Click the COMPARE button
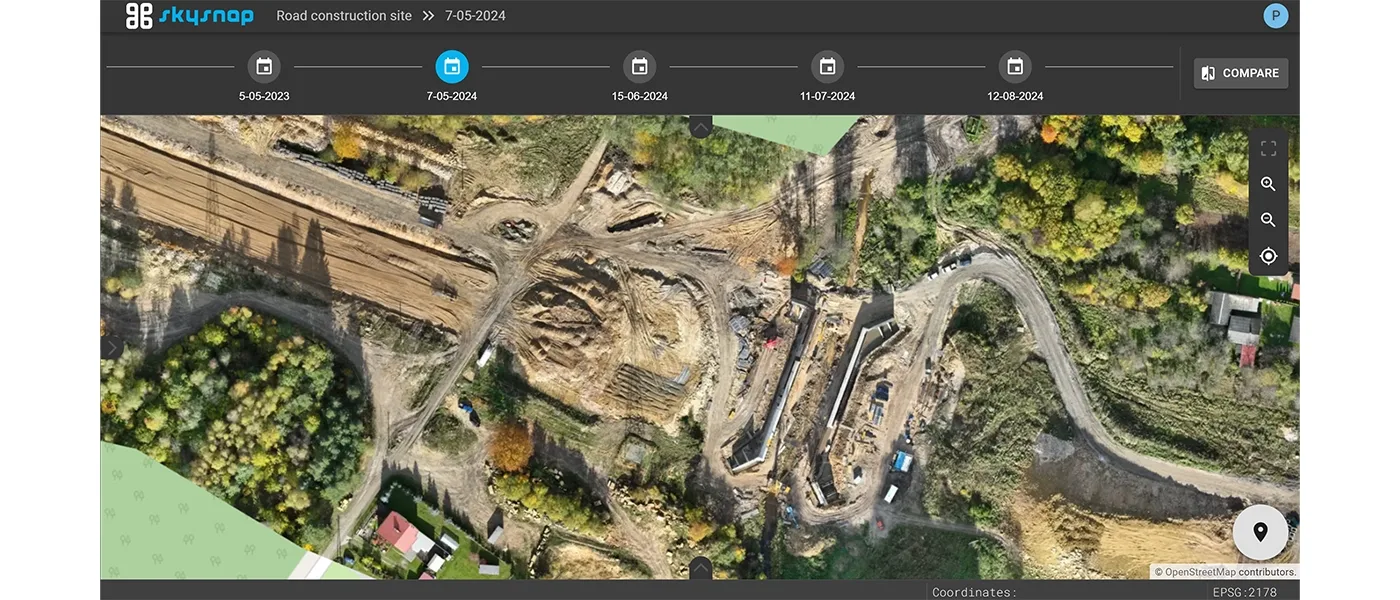1400x600 pixels. (1240, 73)
